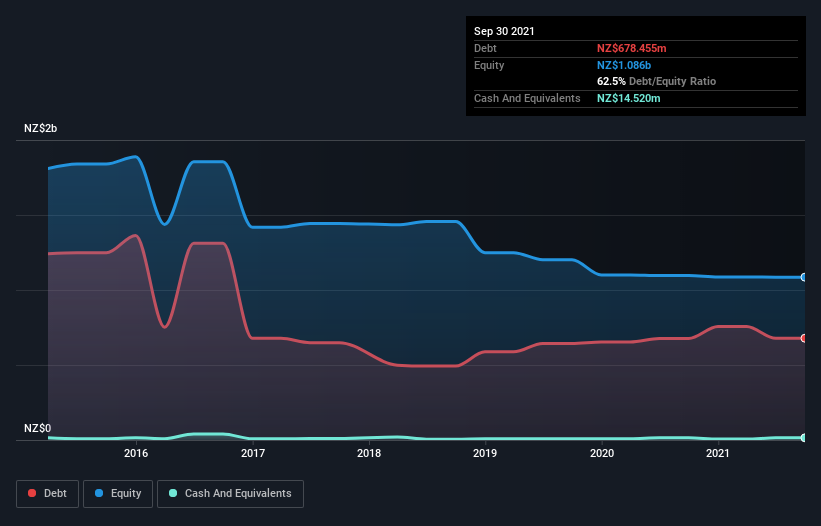Select the 62.5% Debt/Equity Ratio text
The width and height of the screenshot is (821, 526).
(x=656, y=81)
